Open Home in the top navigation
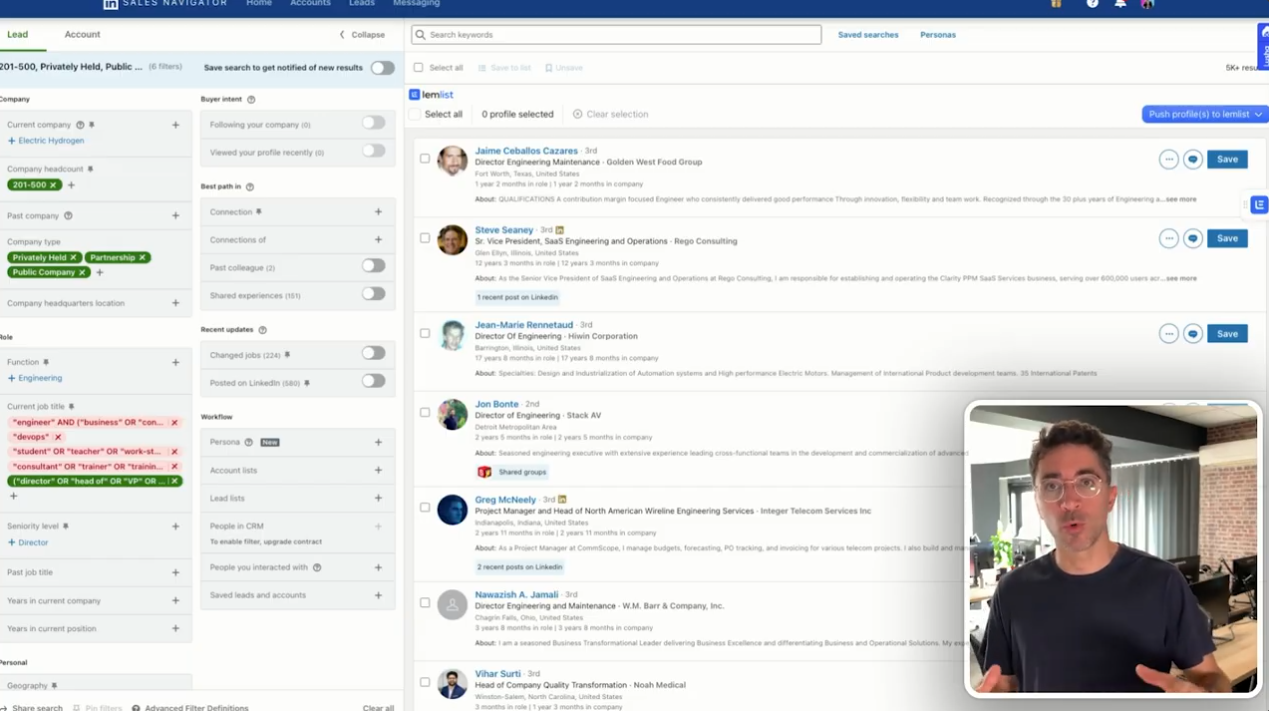The width and height of the screenshot is (1269, 711). click(259, 4)
